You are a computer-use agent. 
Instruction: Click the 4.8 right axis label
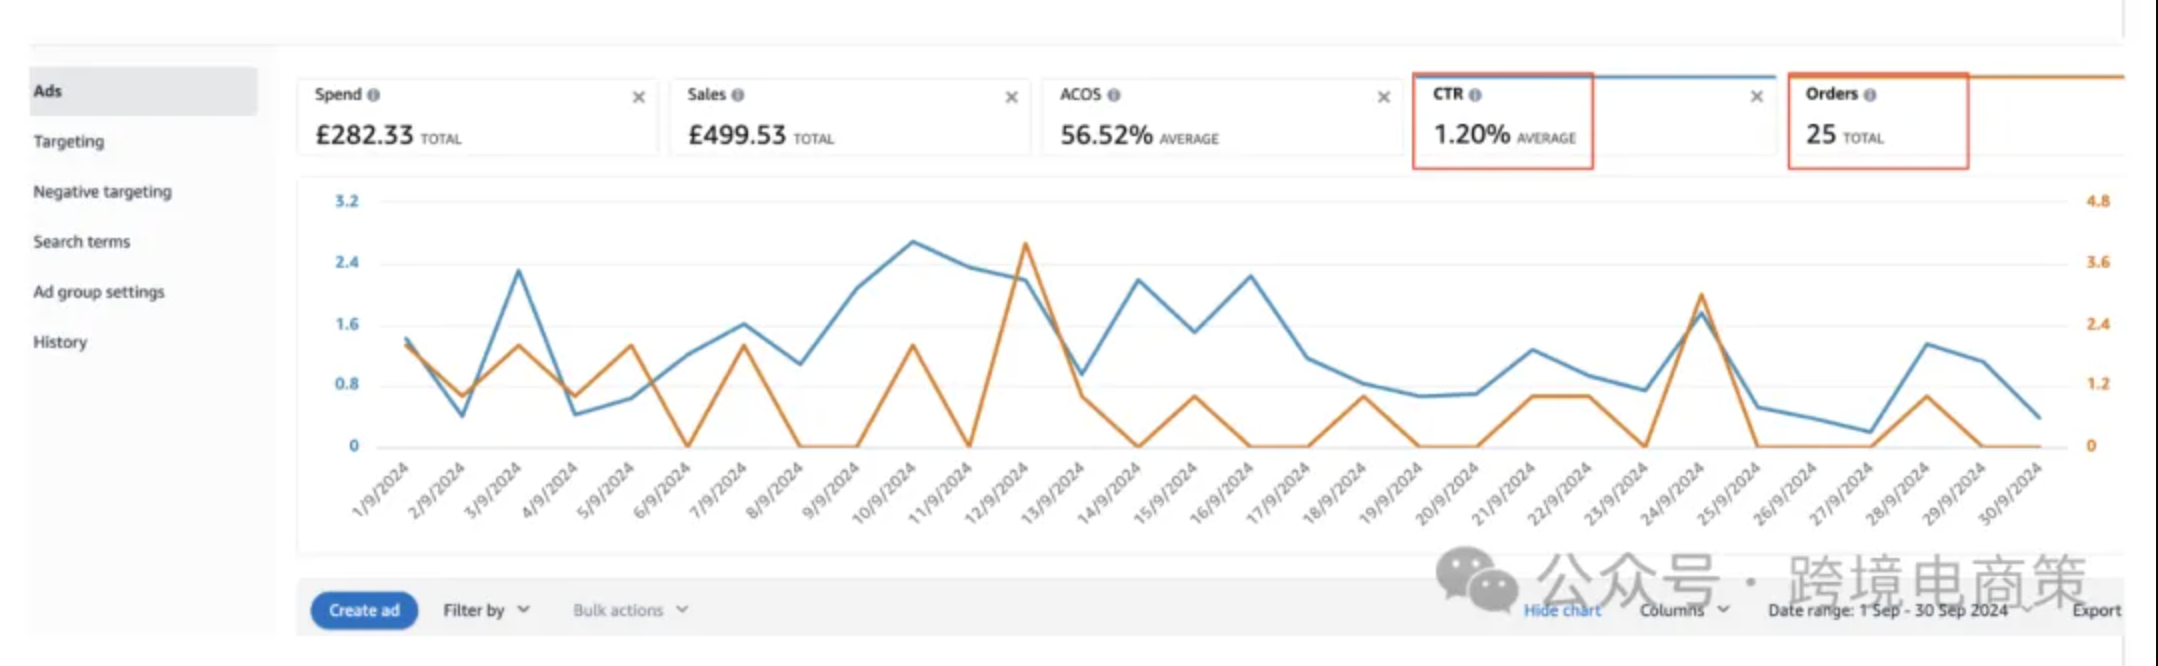click(2098, 201)
